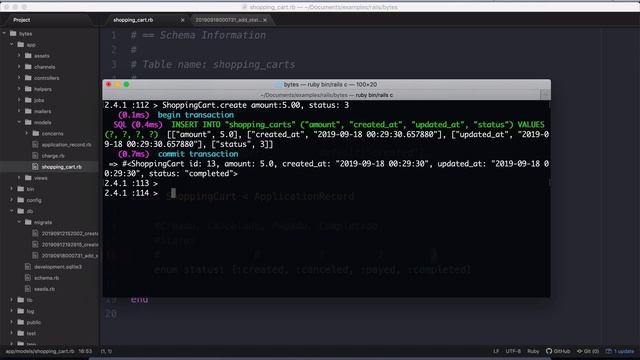Click the Ruby grammar selector
This screenshot has height=360, width=640.
click(x=533, y=351)
